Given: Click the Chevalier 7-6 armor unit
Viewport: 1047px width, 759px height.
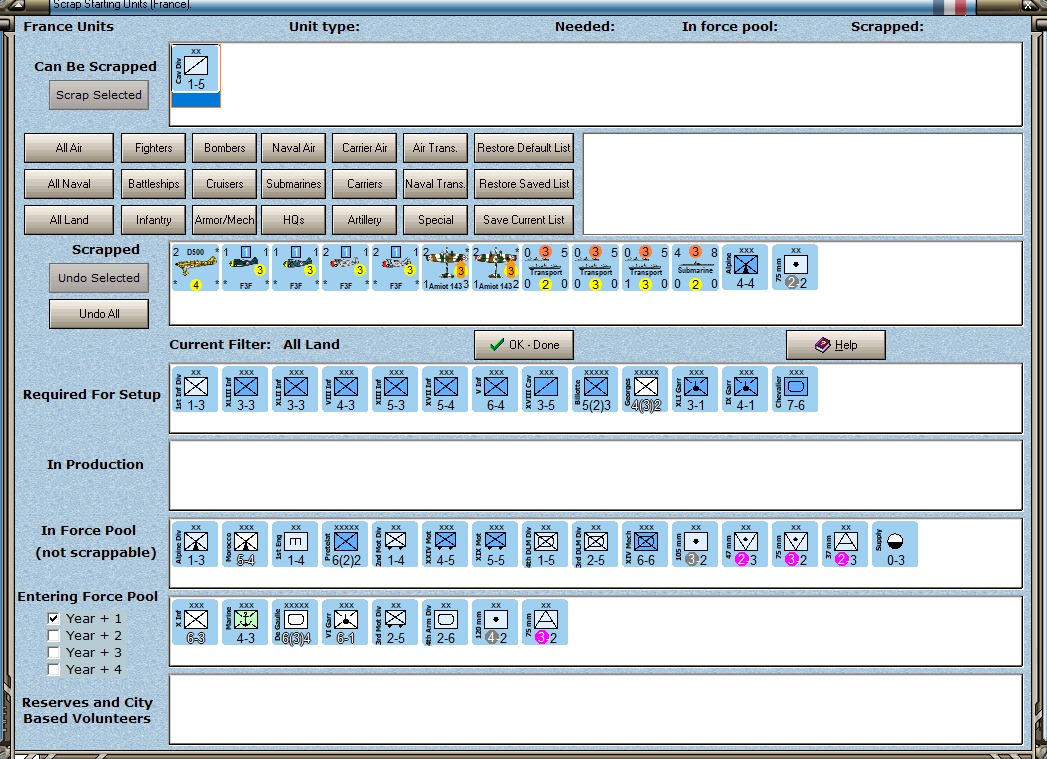Looking at the screenshot, I should pyautogui.click(x=795, y=390).
